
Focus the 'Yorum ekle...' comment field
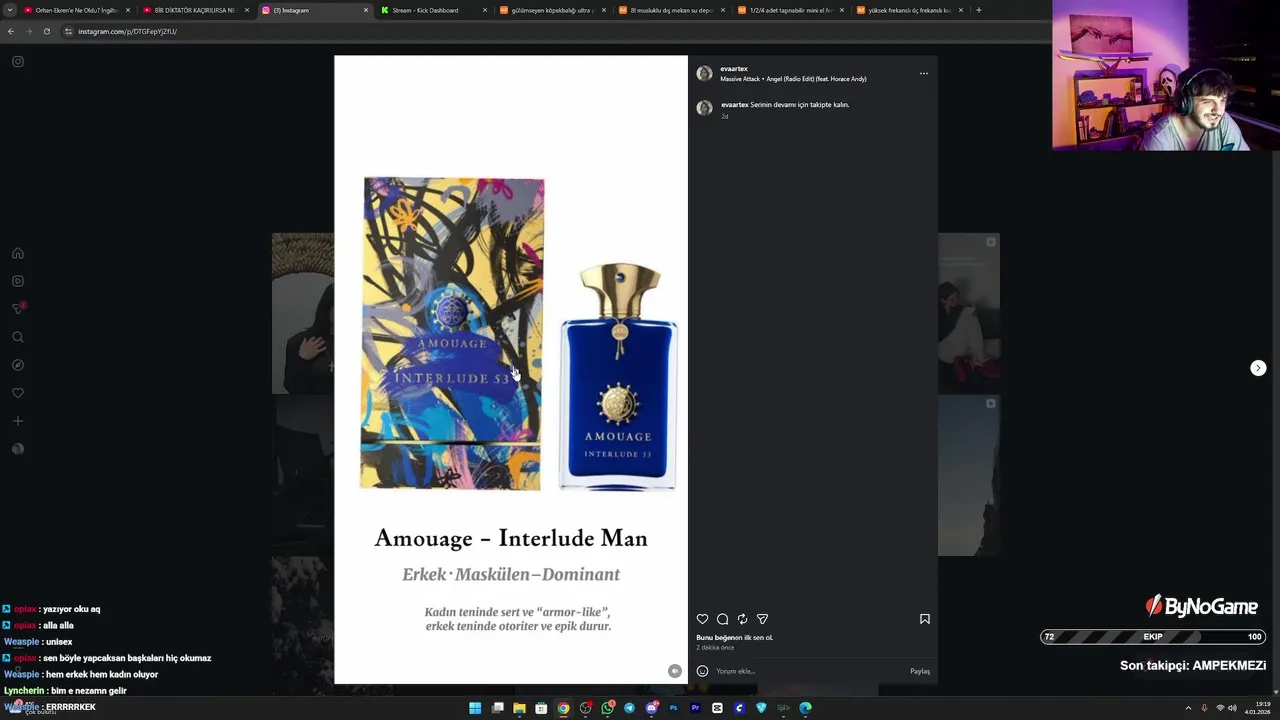click(808, 671)
